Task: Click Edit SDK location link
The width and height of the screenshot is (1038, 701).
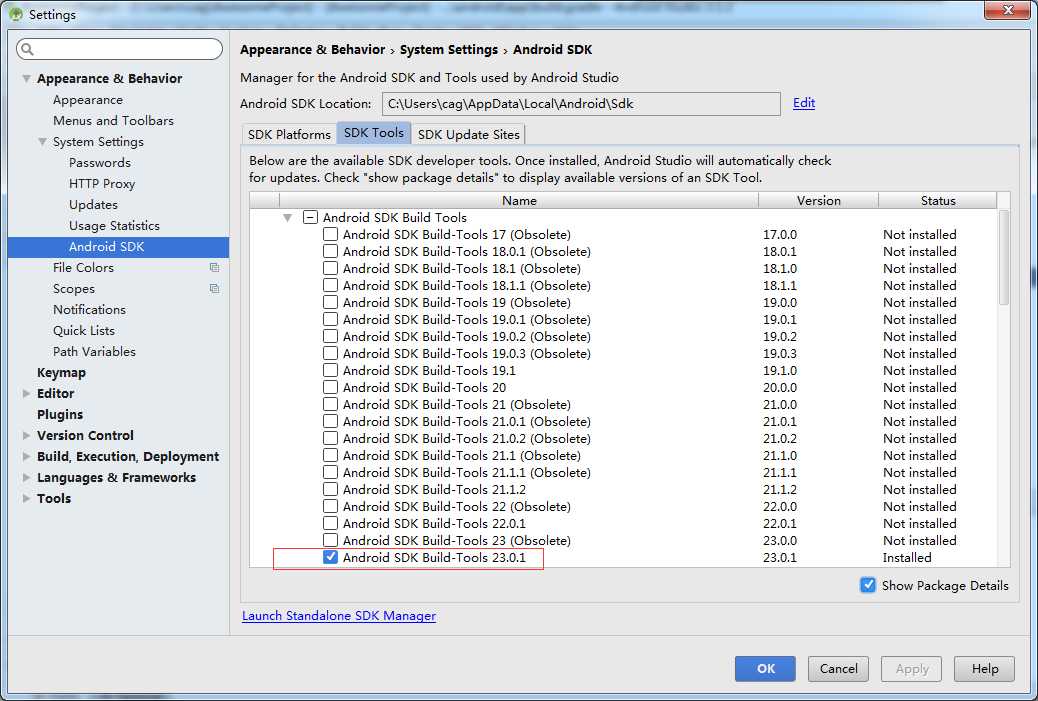Action: coord(804,103)
